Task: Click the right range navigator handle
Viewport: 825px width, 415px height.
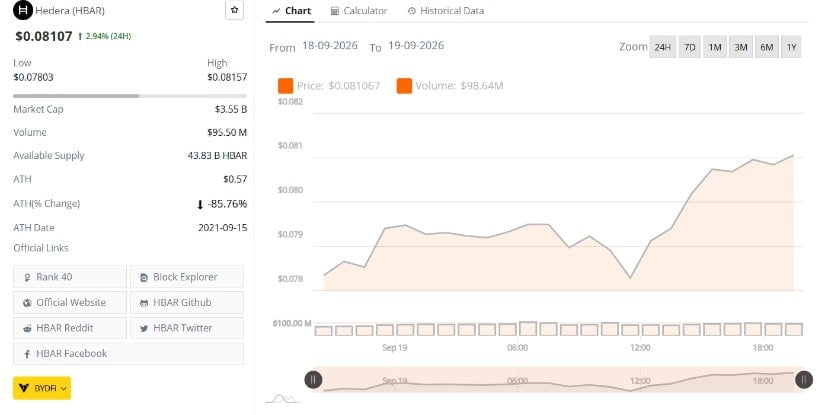Action: click(803, 379)
